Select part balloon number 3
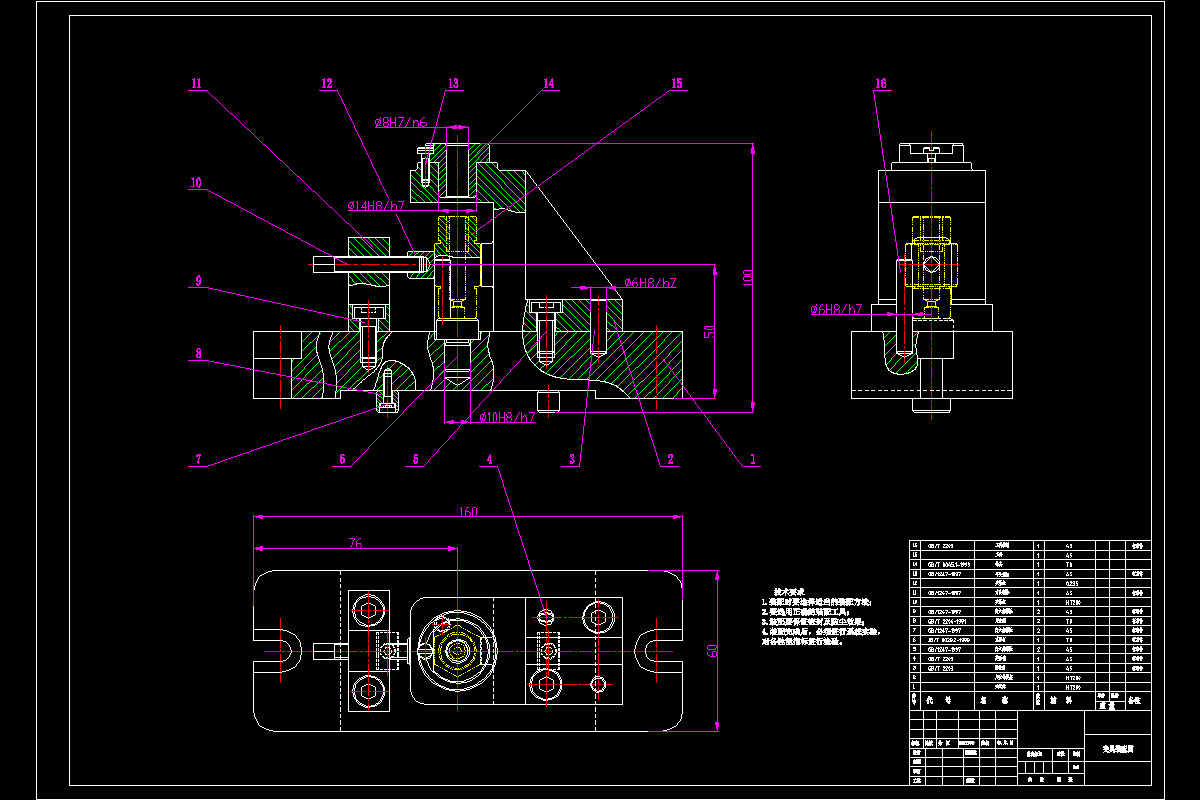 tap(572, 459)
